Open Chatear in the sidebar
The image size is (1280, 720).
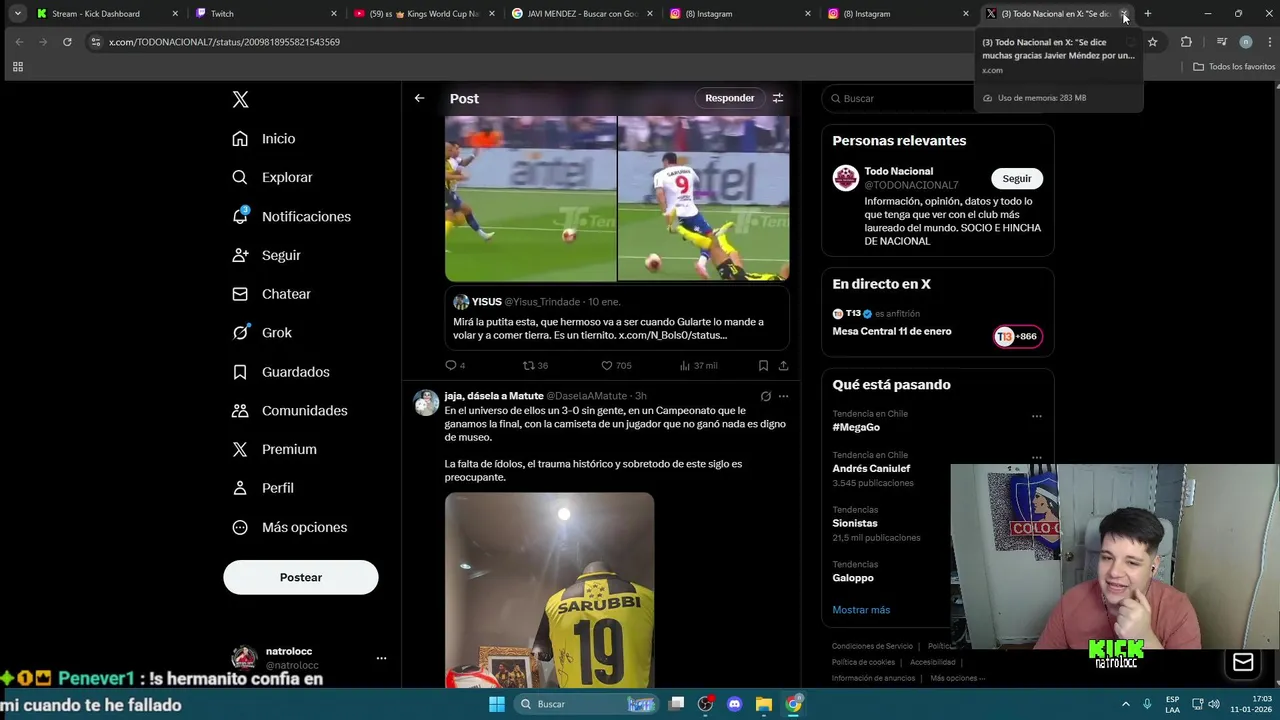pyautogui.click(x=272, y=294)
